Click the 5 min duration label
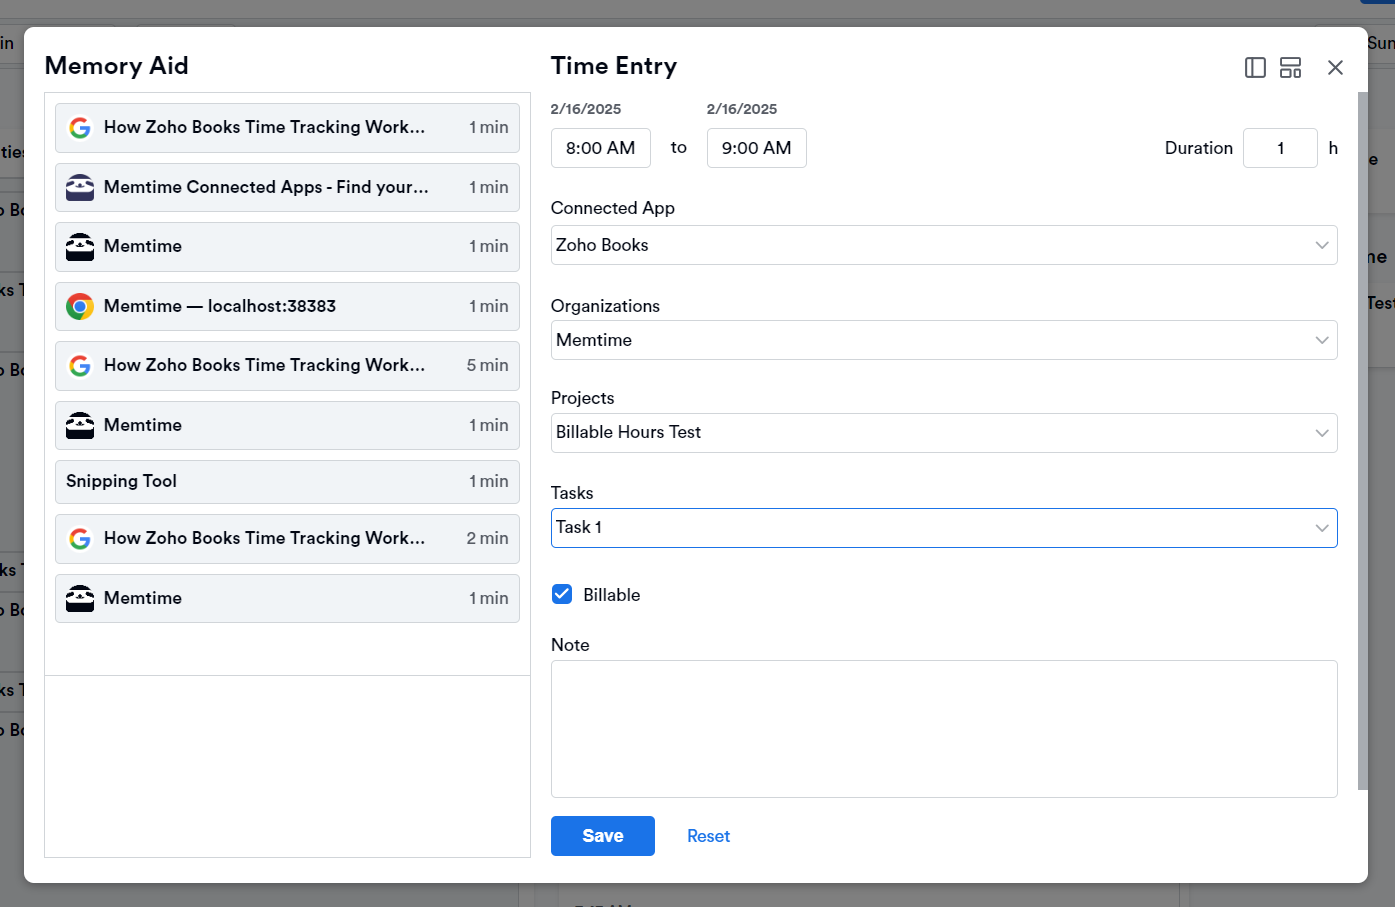The width and height of the screenshot is (1395, 907). pyautogui.click(x=487, y=366)
